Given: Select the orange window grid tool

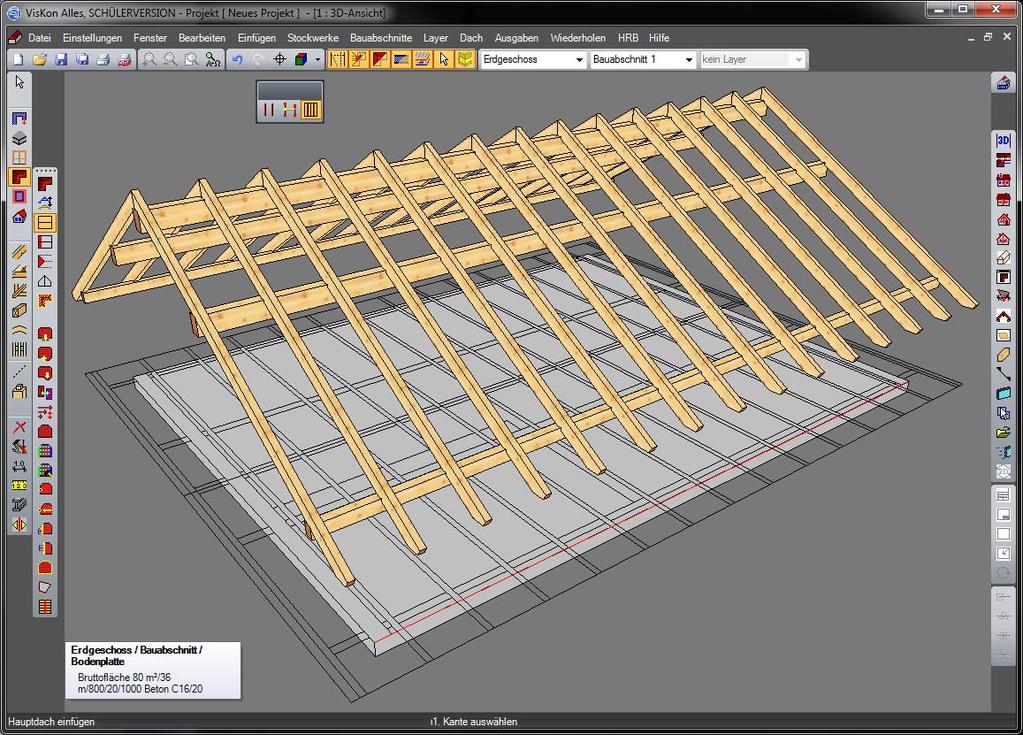Looking at the screenshot, I should point(20,158).
